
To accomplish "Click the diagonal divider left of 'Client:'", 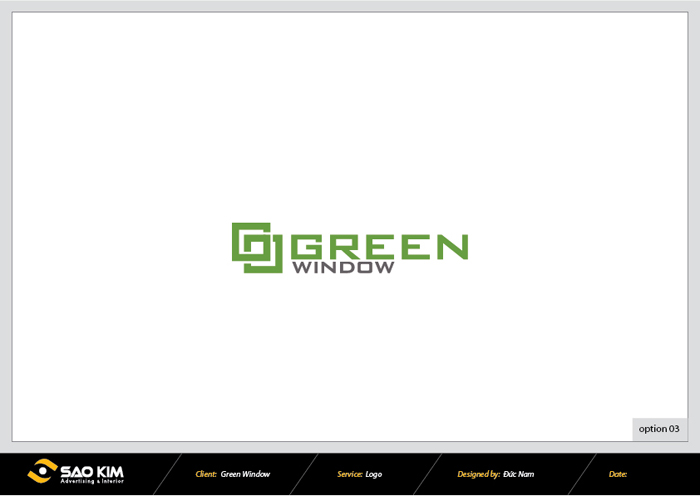I will [x=168, y=474].
